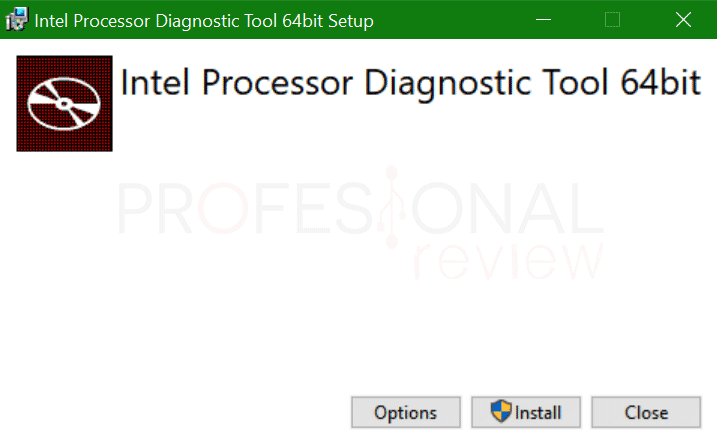Viewport: 717px width, 444px height.
Task: Click the red disc installer logo
Action: tap(64, 103)
